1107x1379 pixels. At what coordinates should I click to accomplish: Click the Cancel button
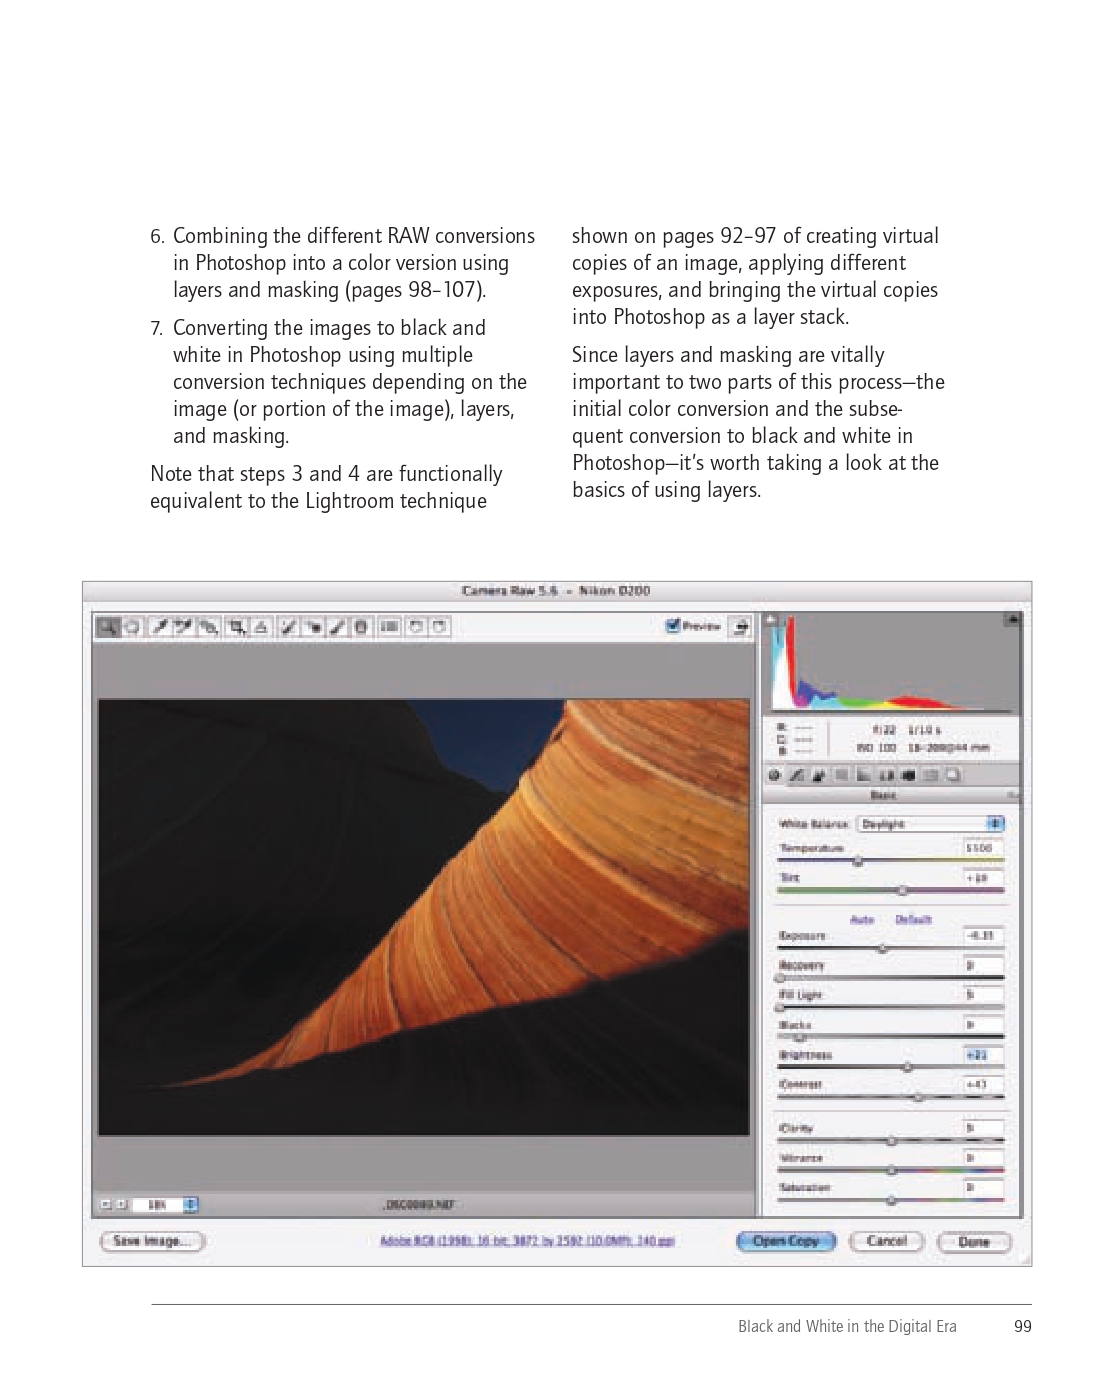(x=886, y=1241)
